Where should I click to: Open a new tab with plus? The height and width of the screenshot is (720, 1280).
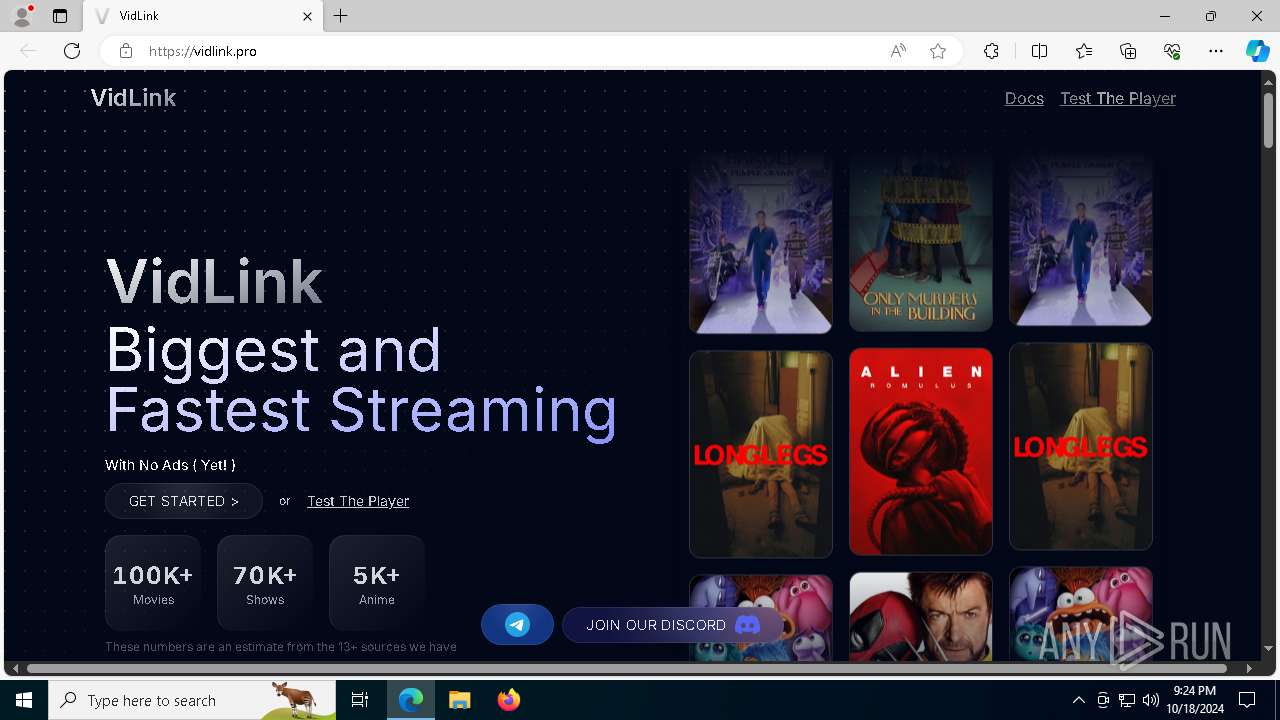click(341, 16)
